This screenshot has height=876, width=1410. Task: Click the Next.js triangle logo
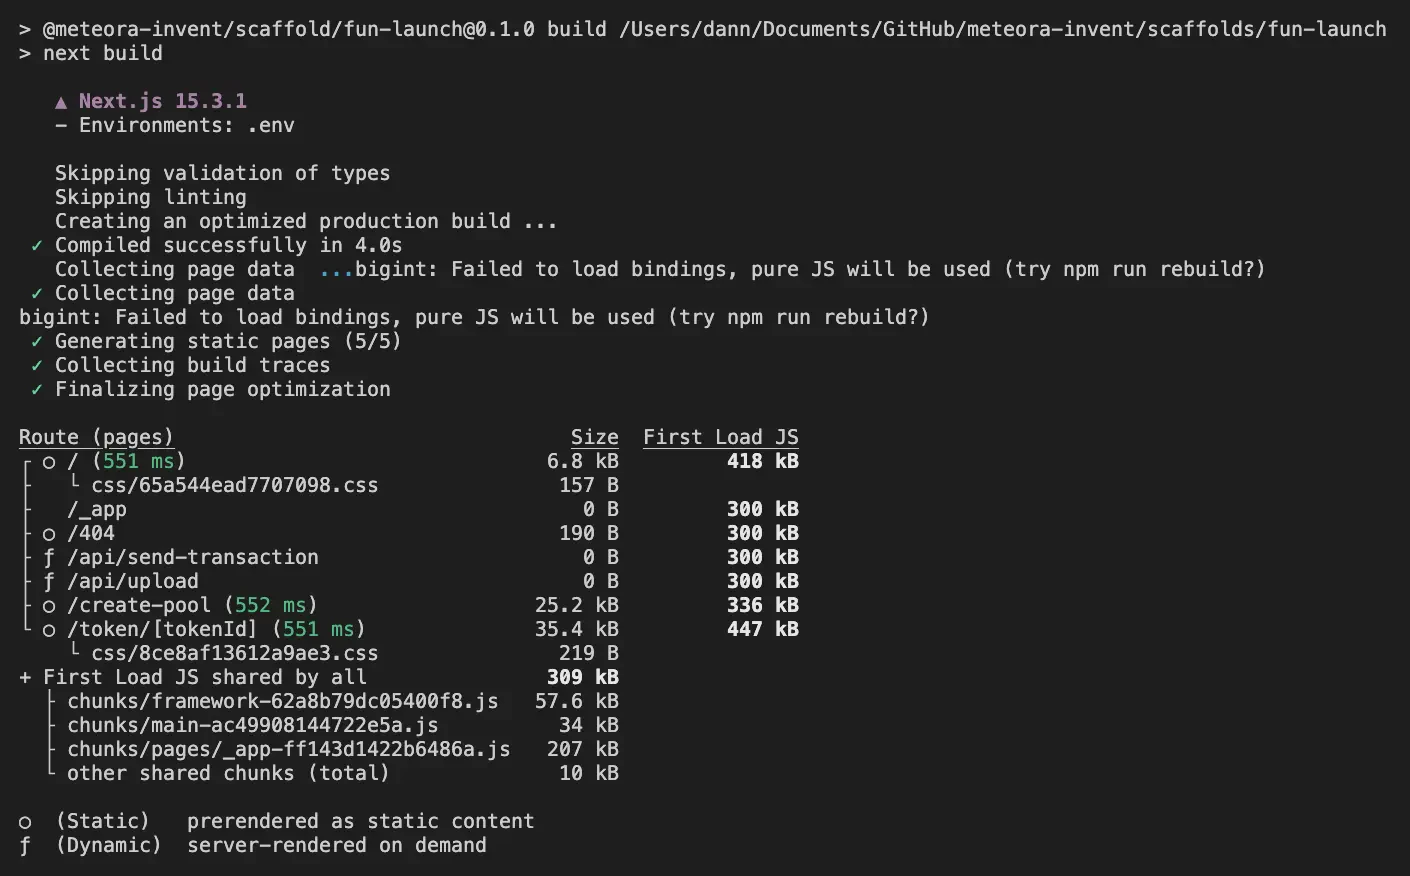pos(61,102)
